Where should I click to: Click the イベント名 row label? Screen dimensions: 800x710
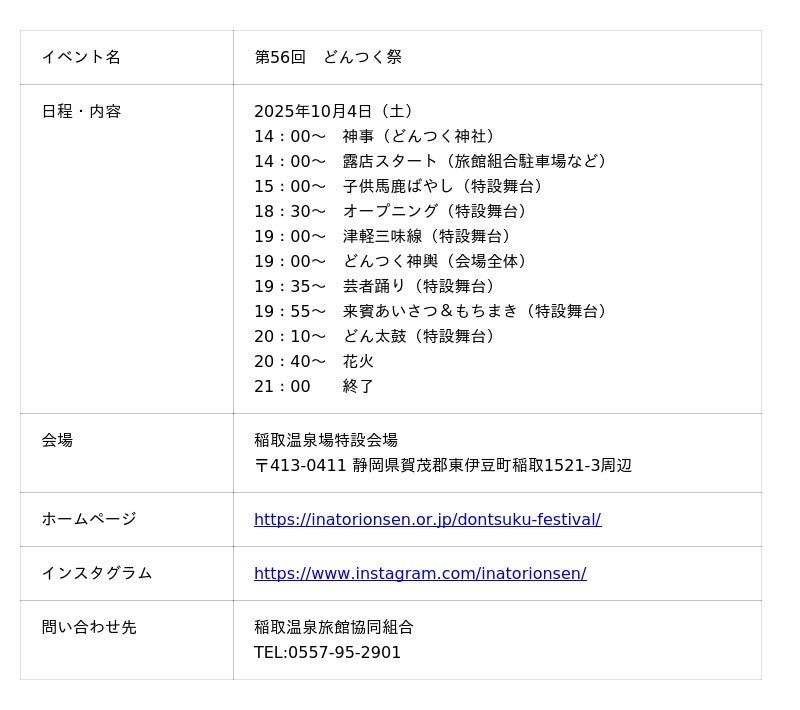click(81, 57)
